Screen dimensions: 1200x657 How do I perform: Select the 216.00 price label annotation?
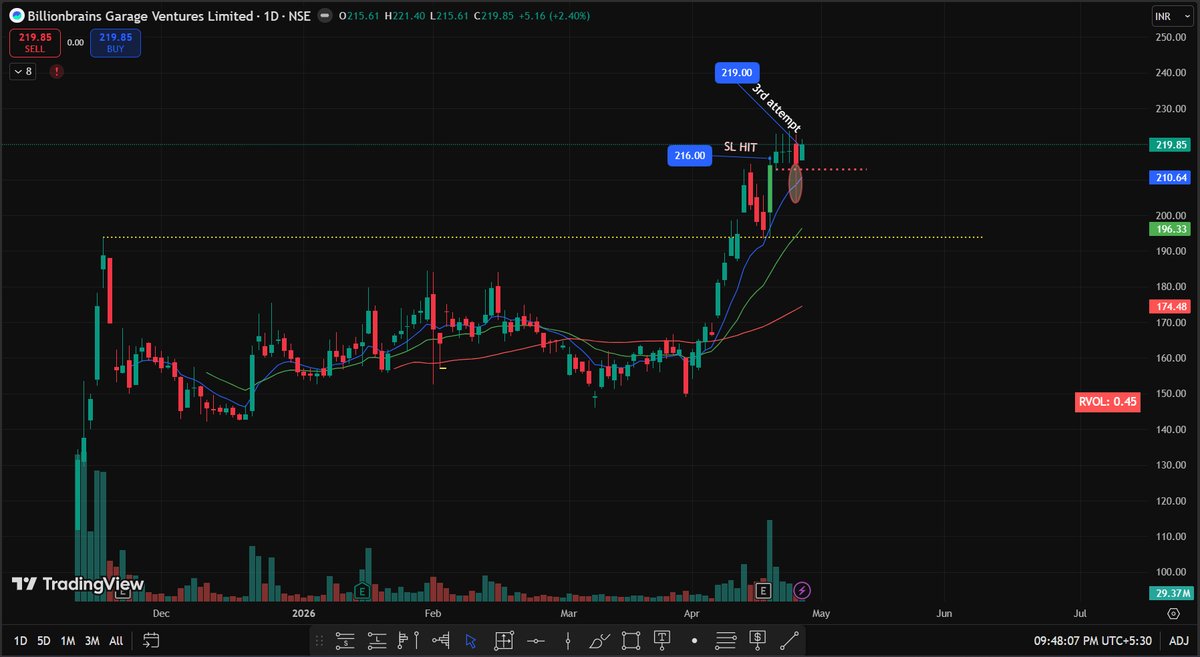690,155
